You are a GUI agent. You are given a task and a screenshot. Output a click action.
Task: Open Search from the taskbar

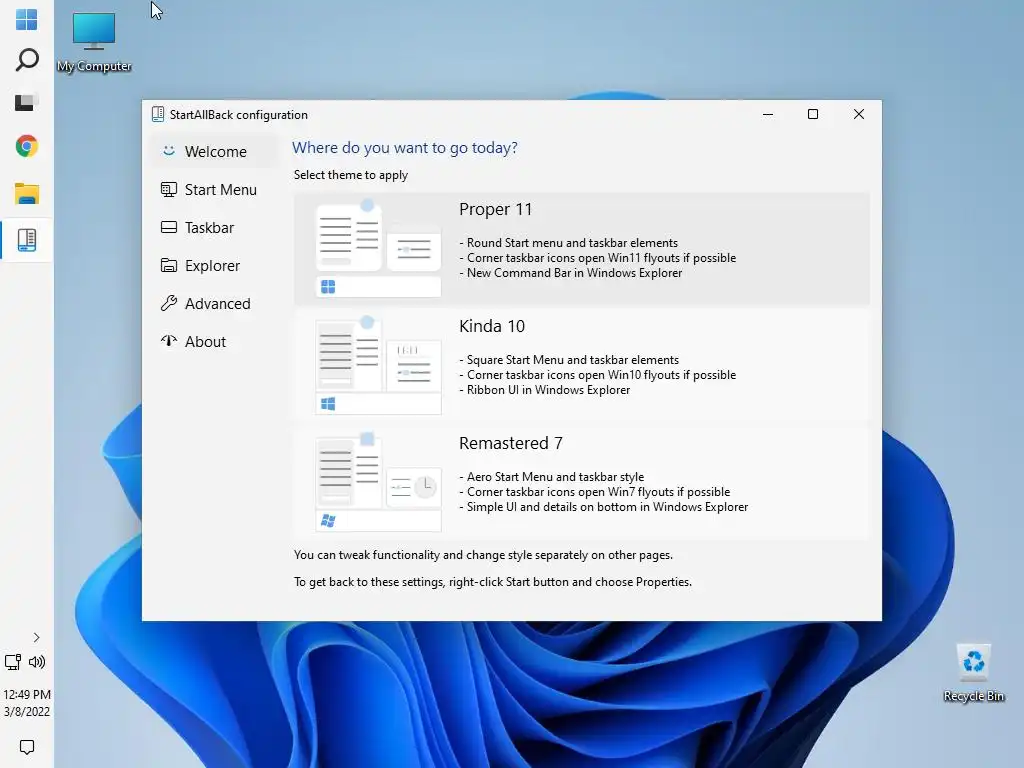[x=27, y=60]
